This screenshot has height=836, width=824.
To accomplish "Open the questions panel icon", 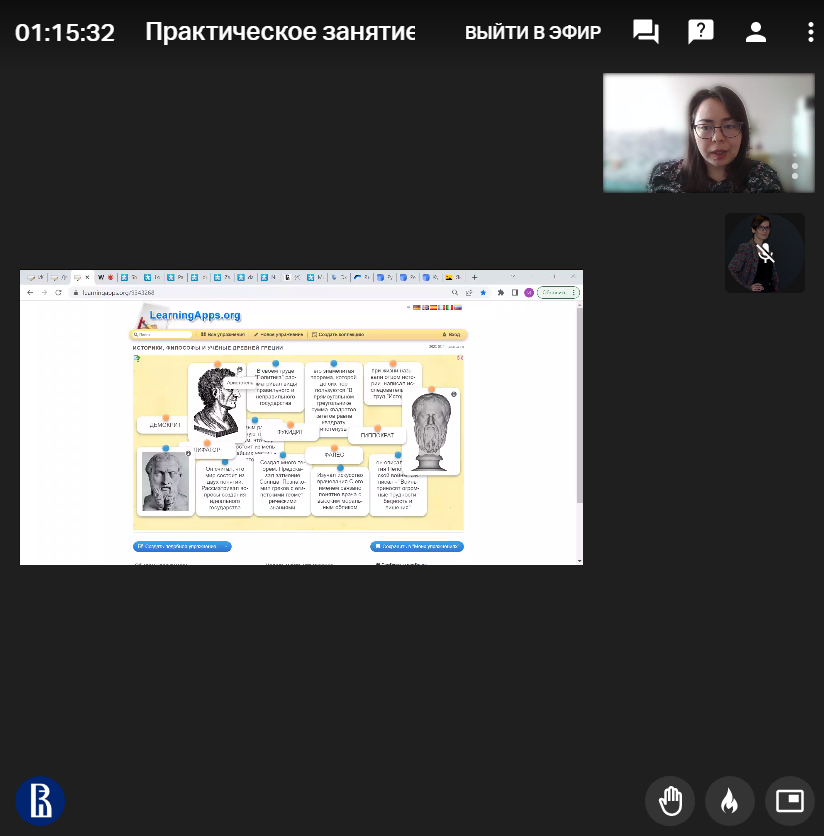I will pos(701,32).
